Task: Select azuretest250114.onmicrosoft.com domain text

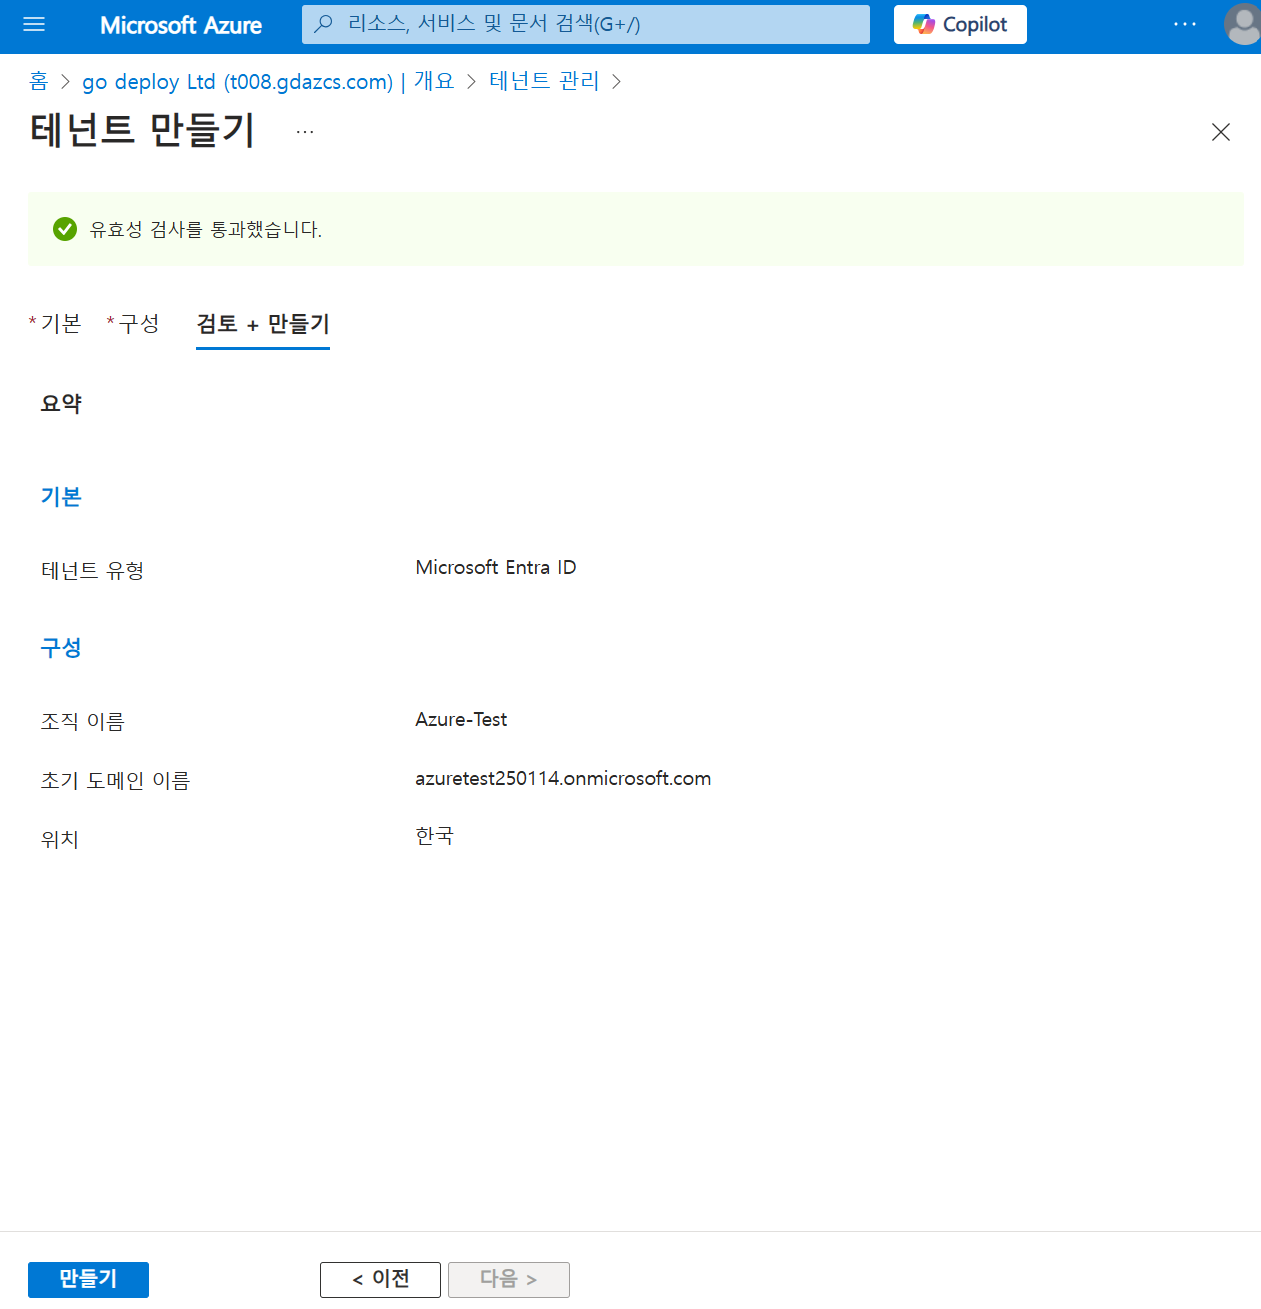Action: pyautogui.click(x=563, y=778)
